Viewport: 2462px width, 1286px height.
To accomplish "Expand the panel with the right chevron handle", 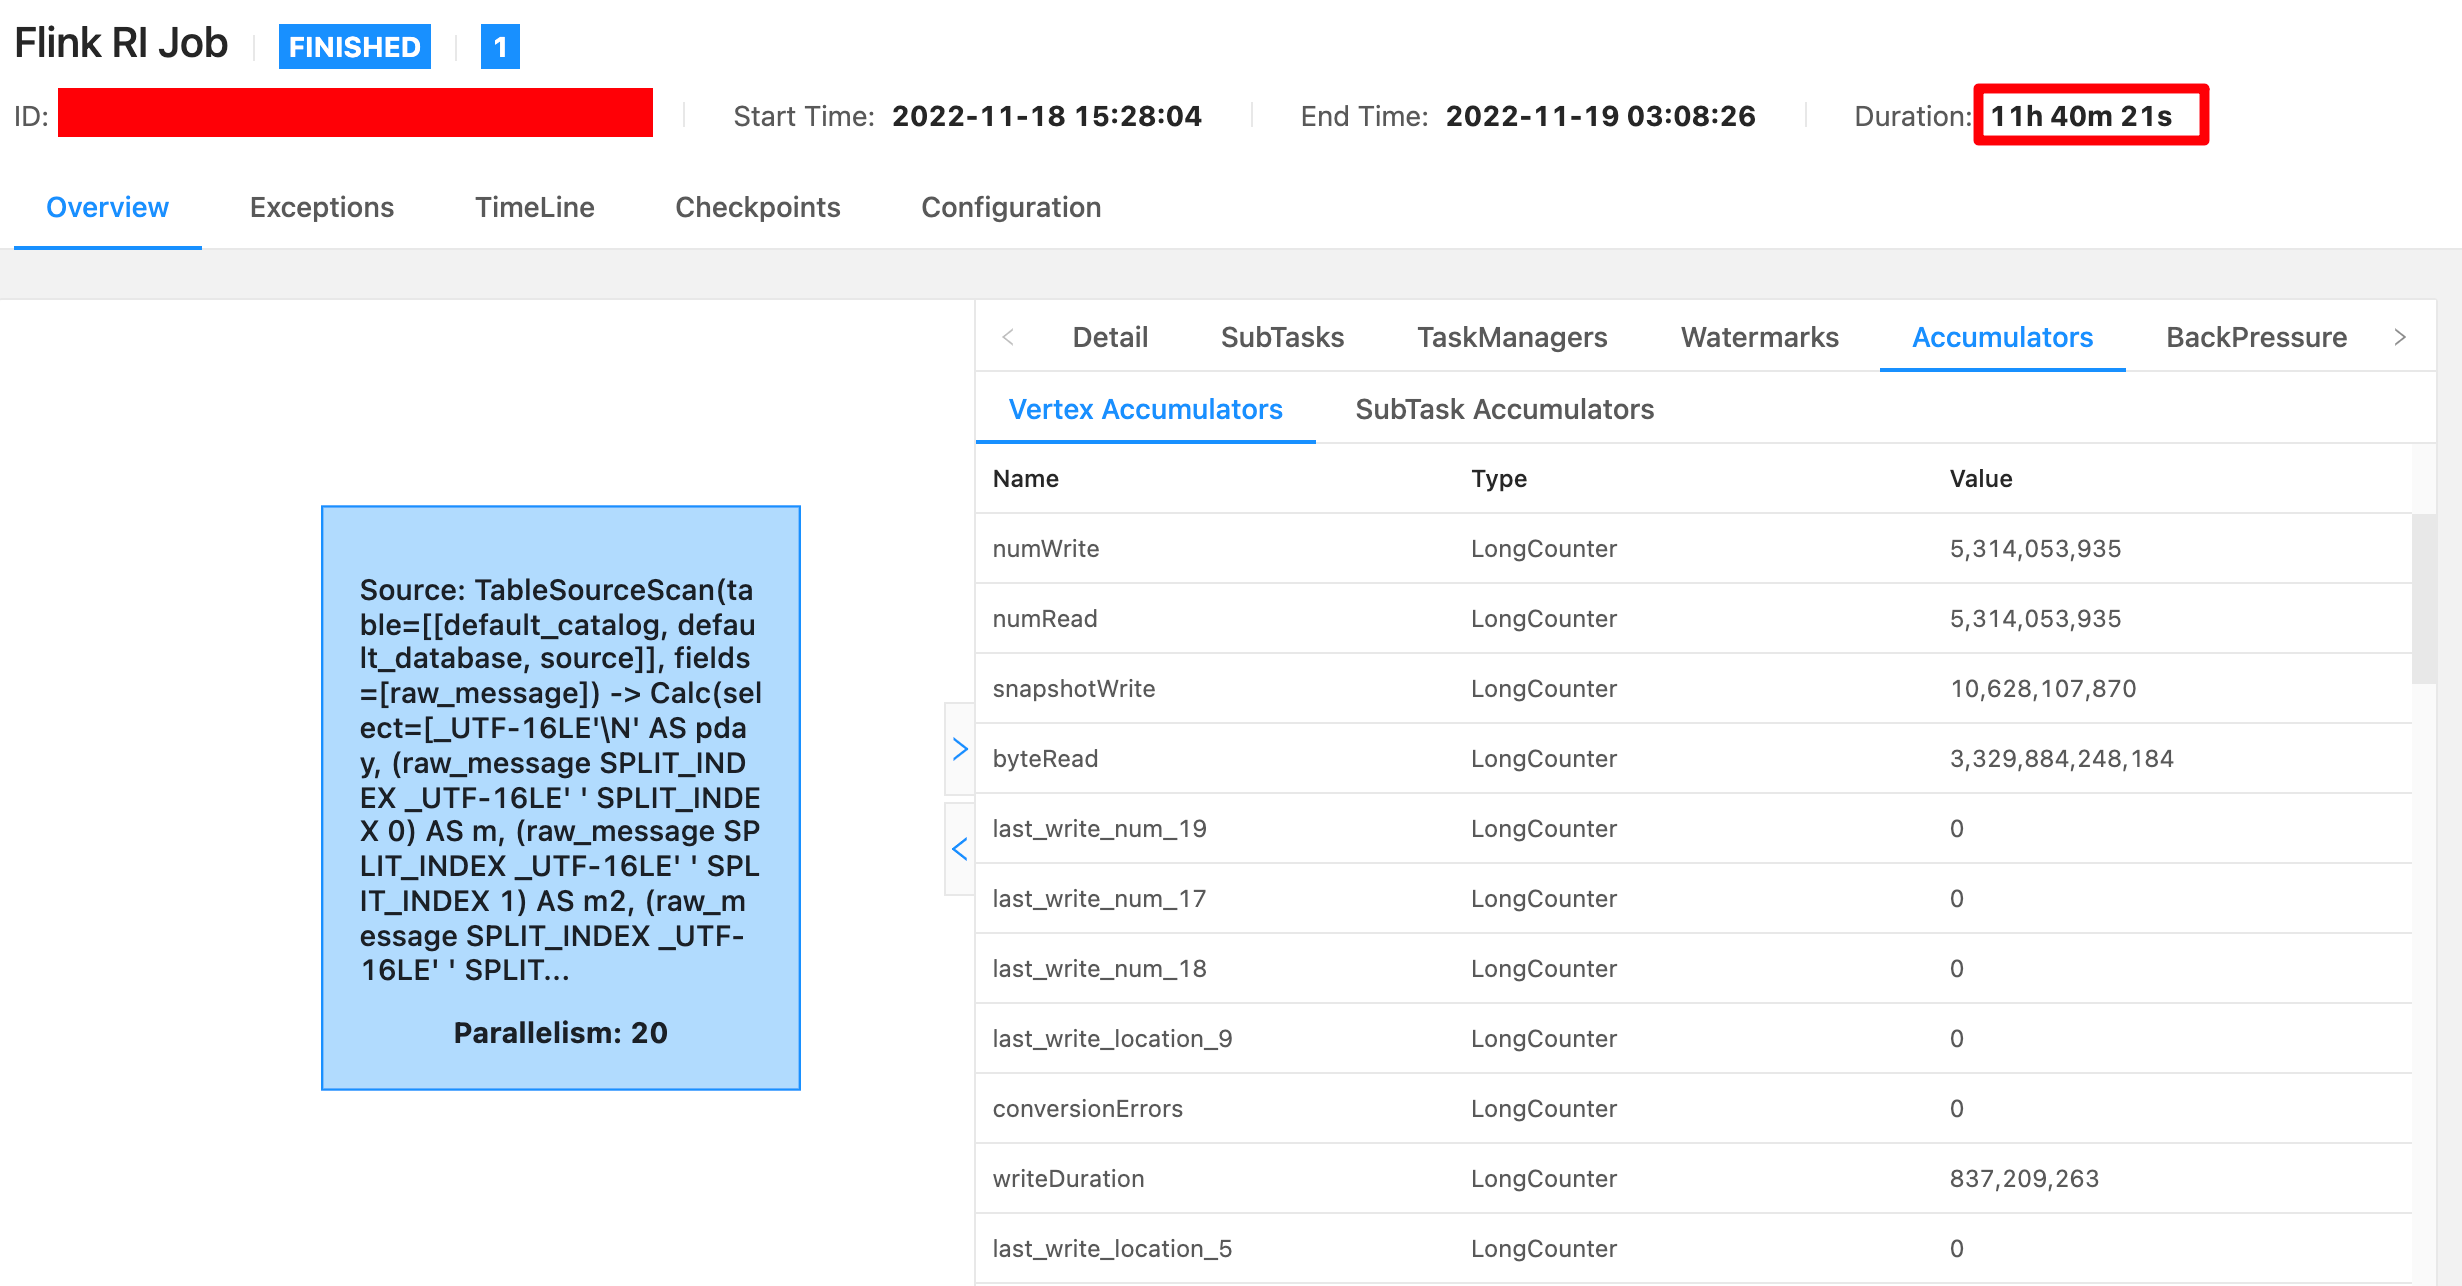I will (x=960, y=749).
